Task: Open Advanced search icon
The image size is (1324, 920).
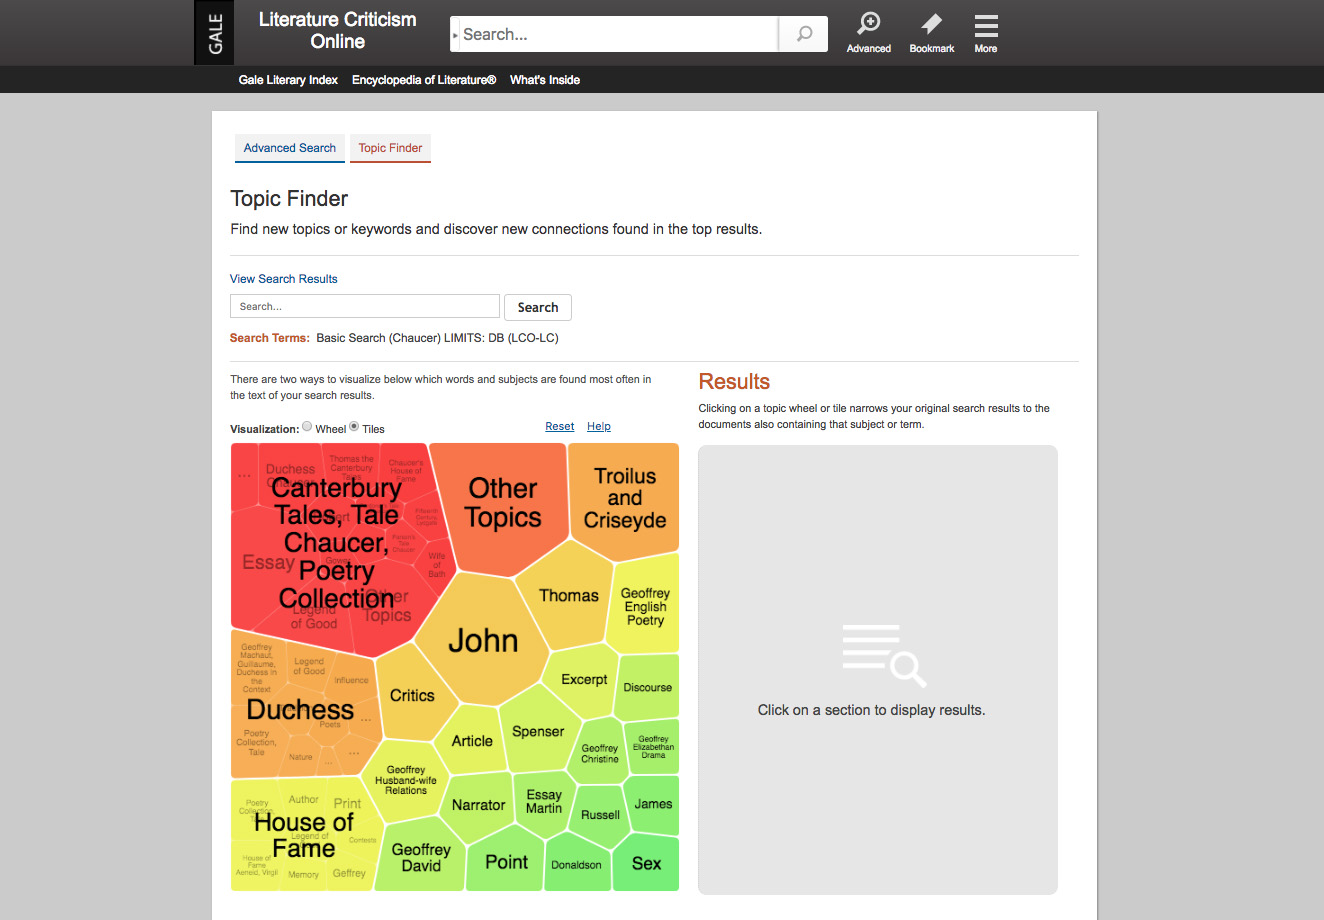Action: 869,33
